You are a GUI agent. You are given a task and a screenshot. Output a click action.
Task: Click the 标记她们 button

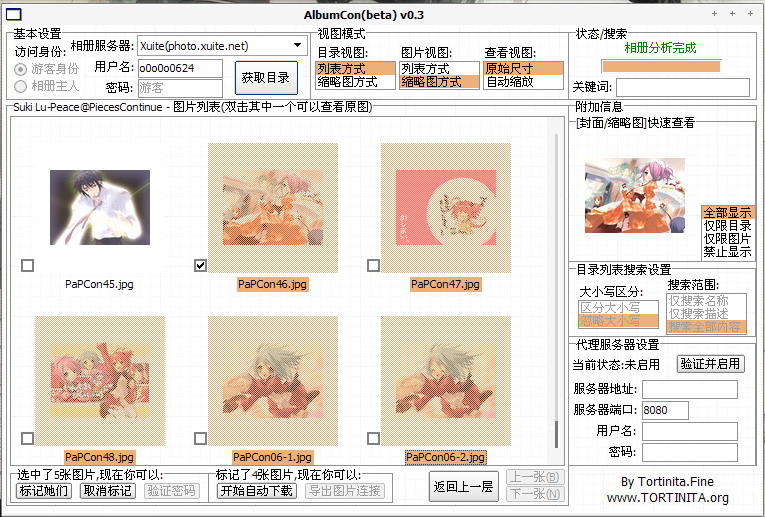click(x=44, y=491)
